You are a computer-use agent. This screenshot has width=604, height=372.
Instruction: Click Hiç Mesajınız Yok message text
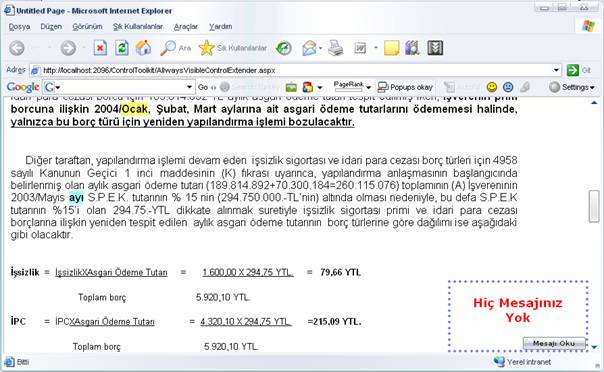518,310
